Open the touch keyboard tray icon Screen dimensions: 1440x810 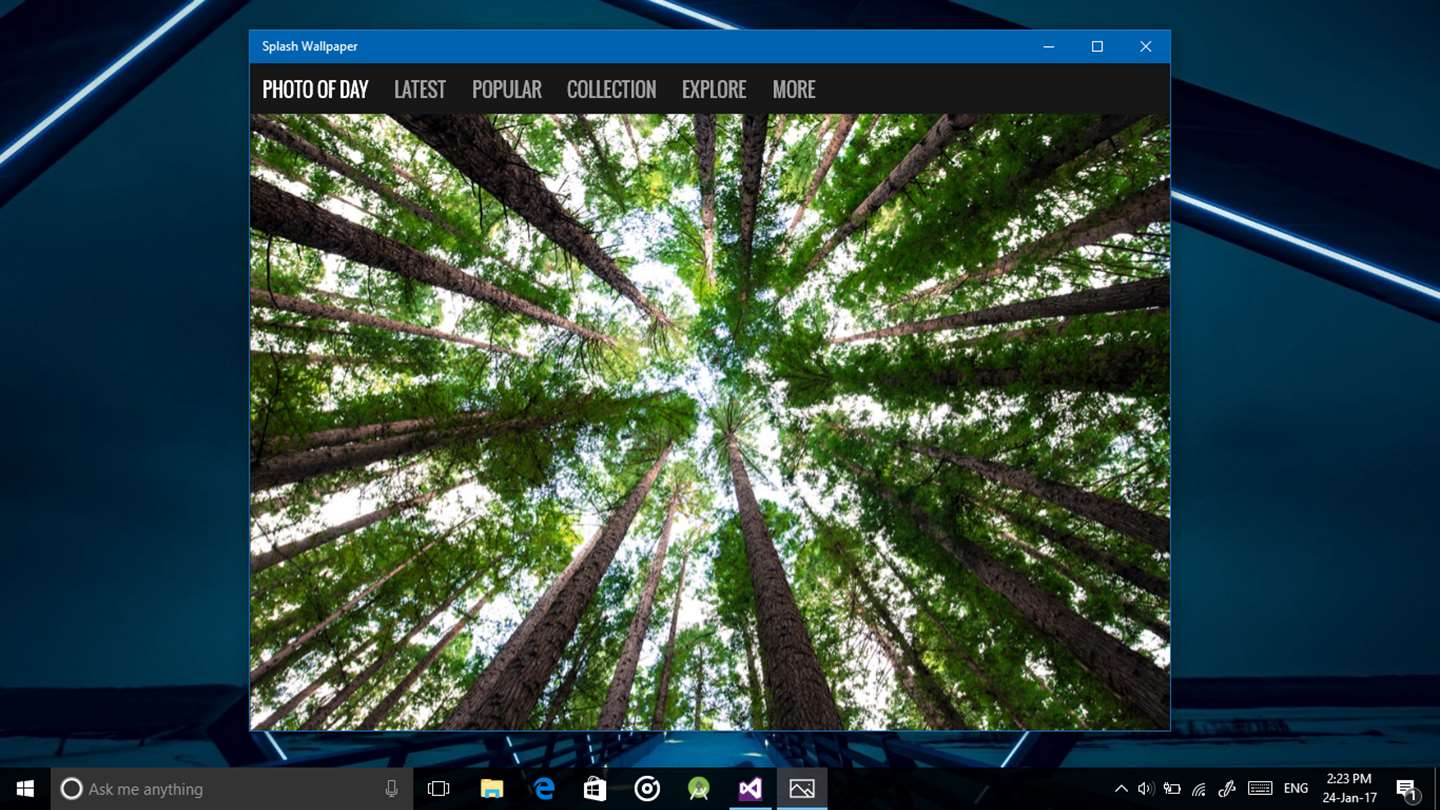(1260, 789)
